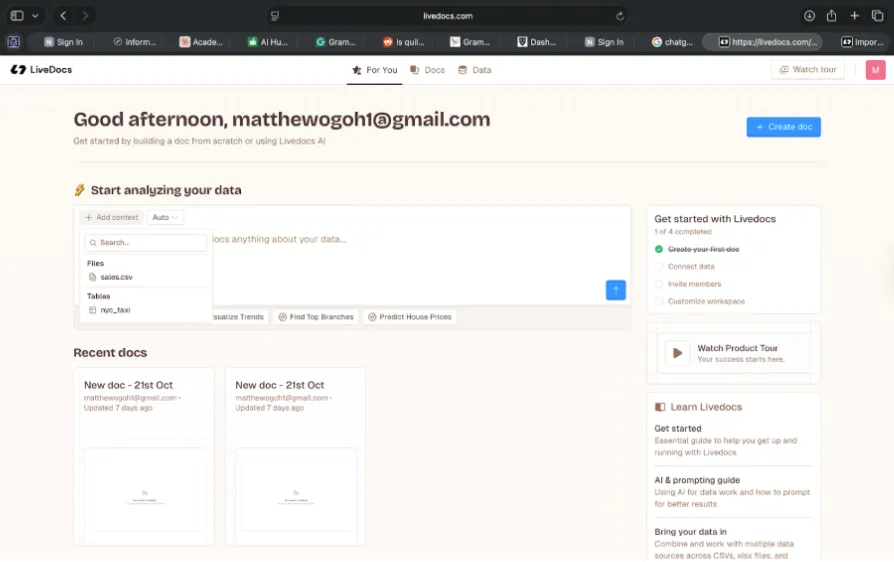Open the second New doc - 21st Oct card
Screen dimensions: 894x562
point(295,456)
